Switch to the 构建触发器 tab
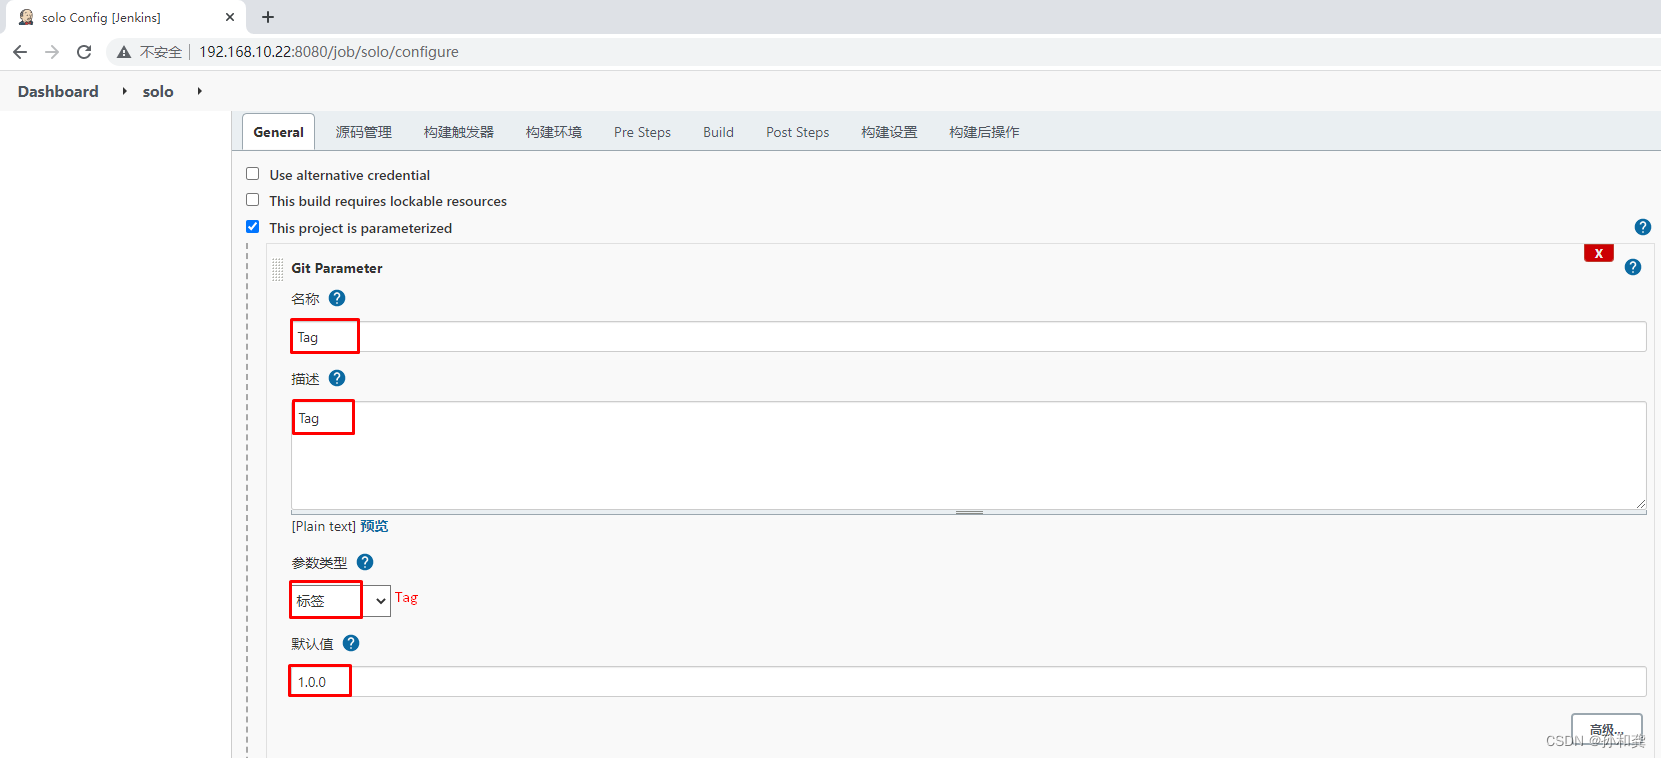 coord(459,132)
